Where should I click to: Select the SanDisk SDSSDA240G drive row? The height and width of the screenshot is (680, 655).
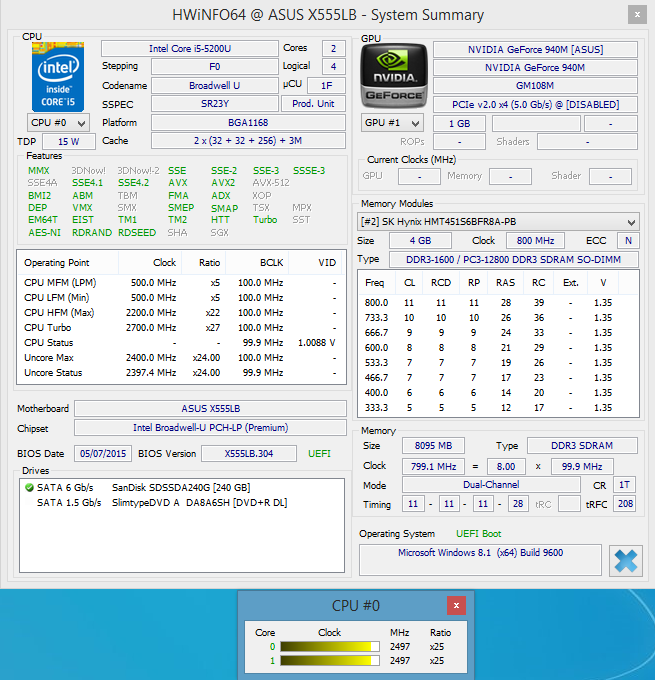(x=182, y=488)
